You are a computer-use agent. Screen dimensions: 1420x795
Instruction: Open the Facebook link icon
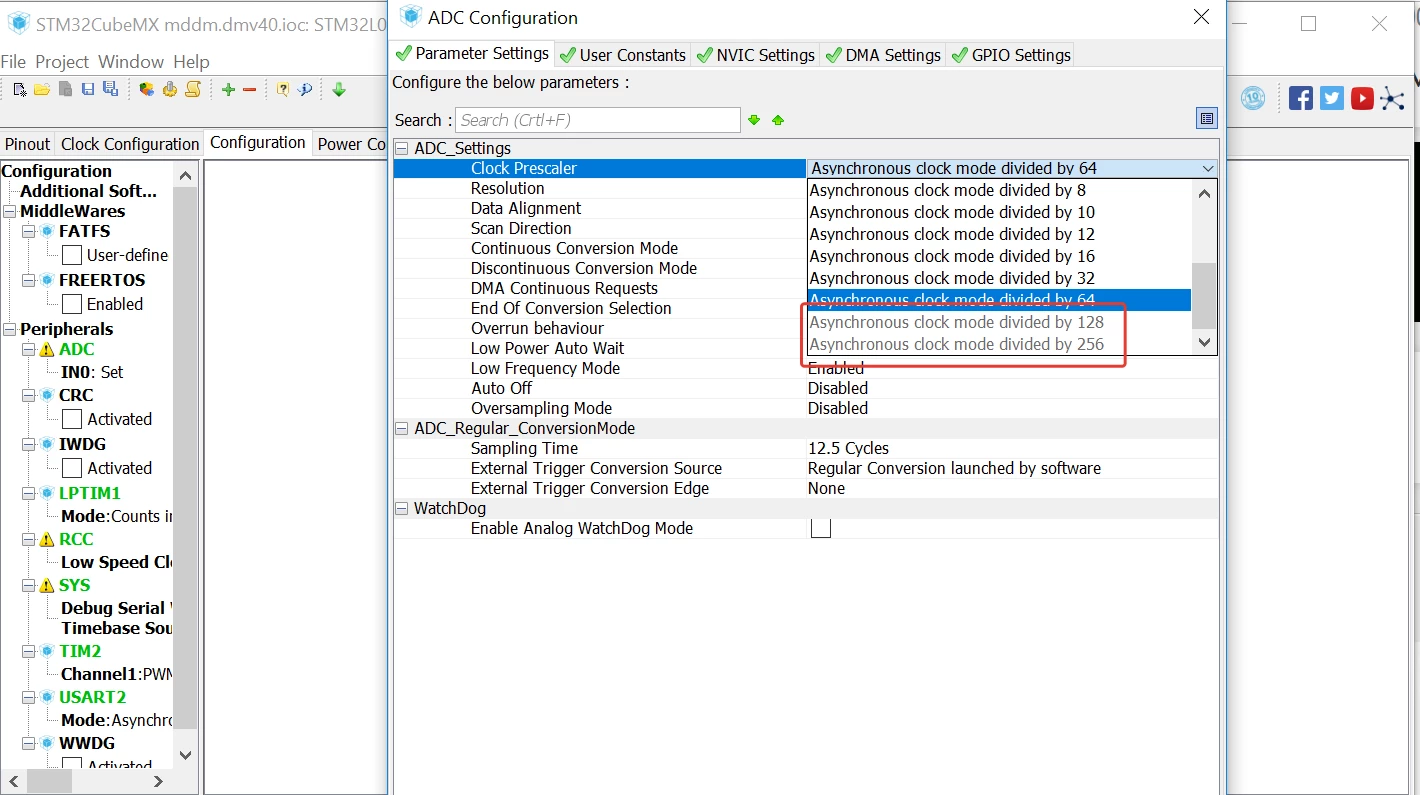click(x=1301, y=98)
